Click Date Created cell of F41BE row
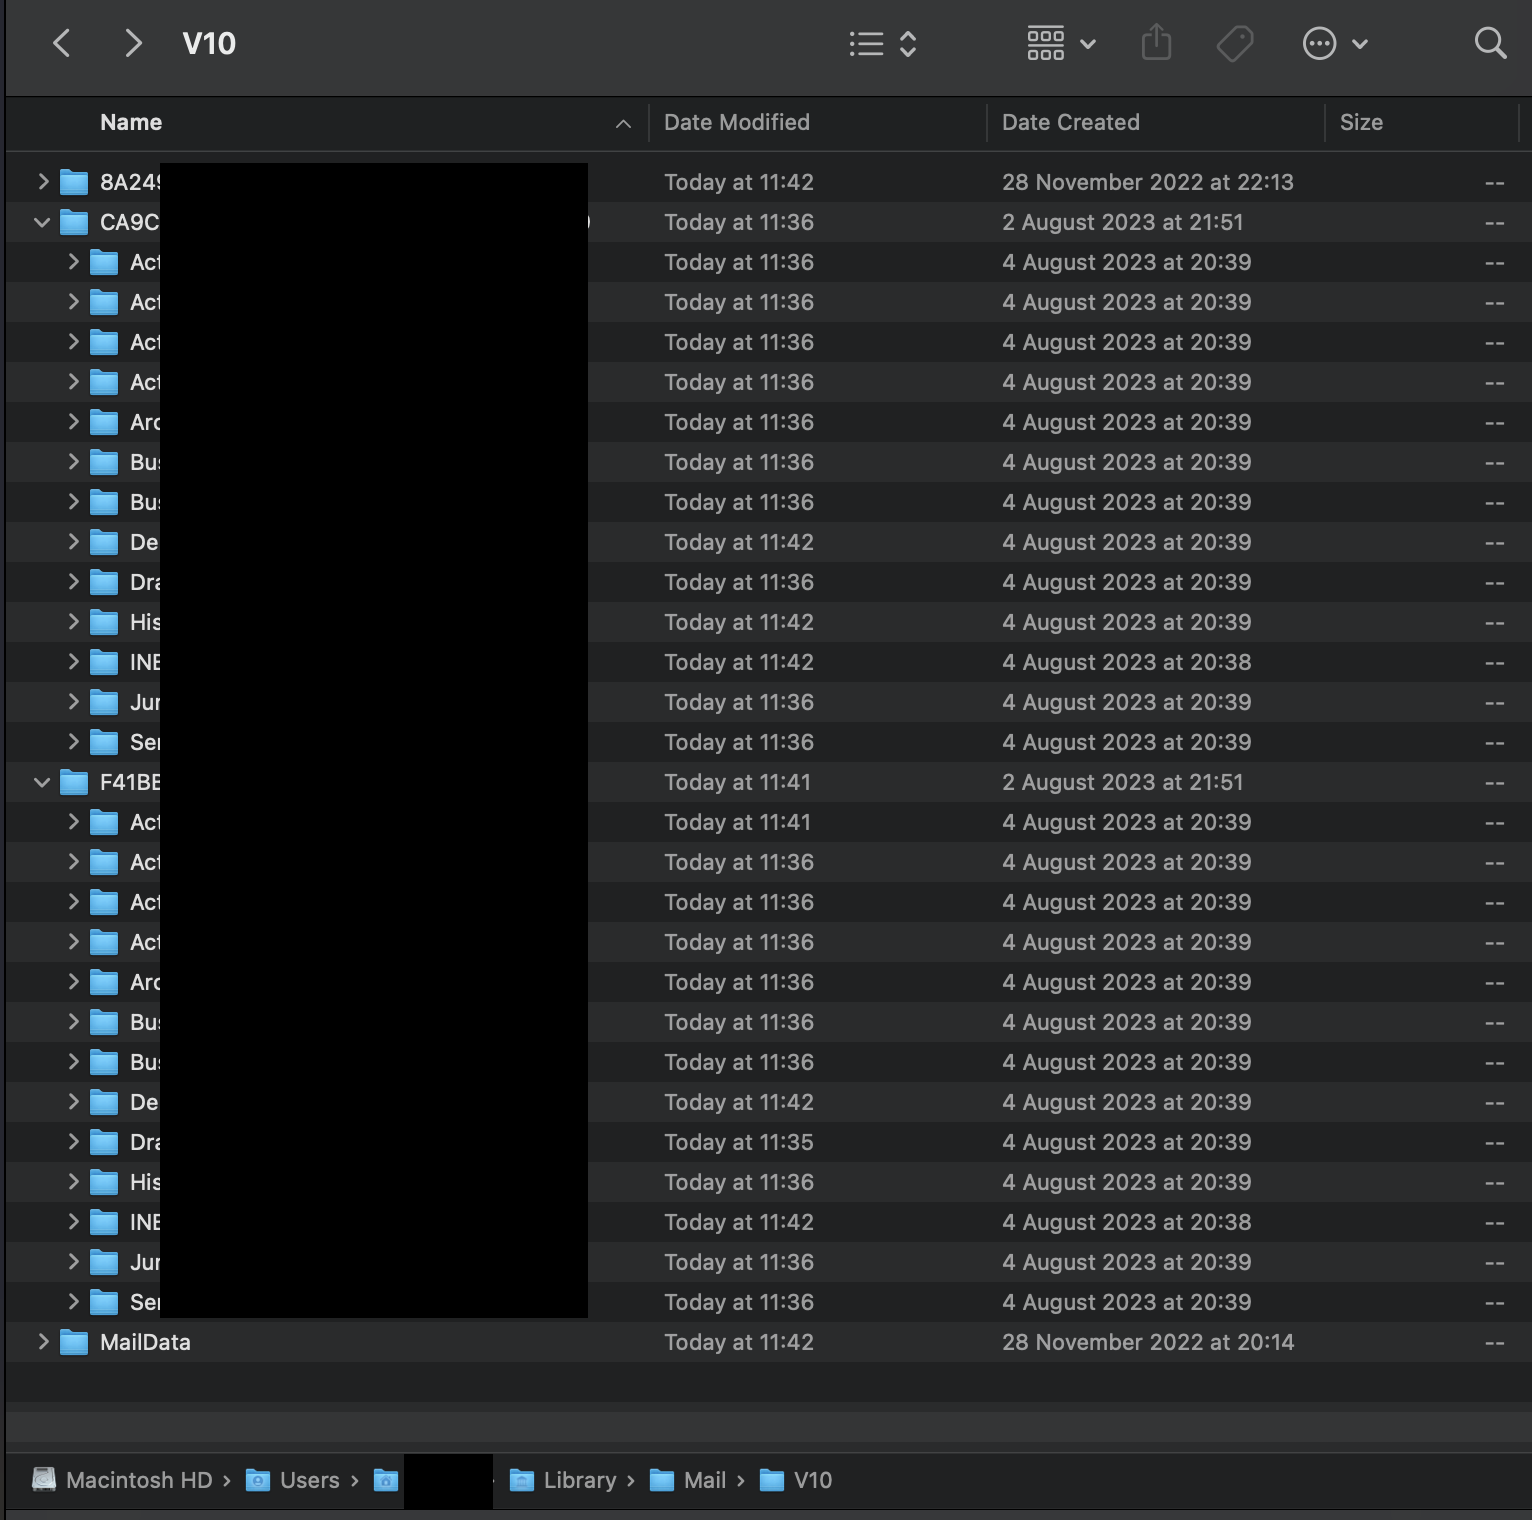Screen dimensions: 1532x1520 [1123, 782]
